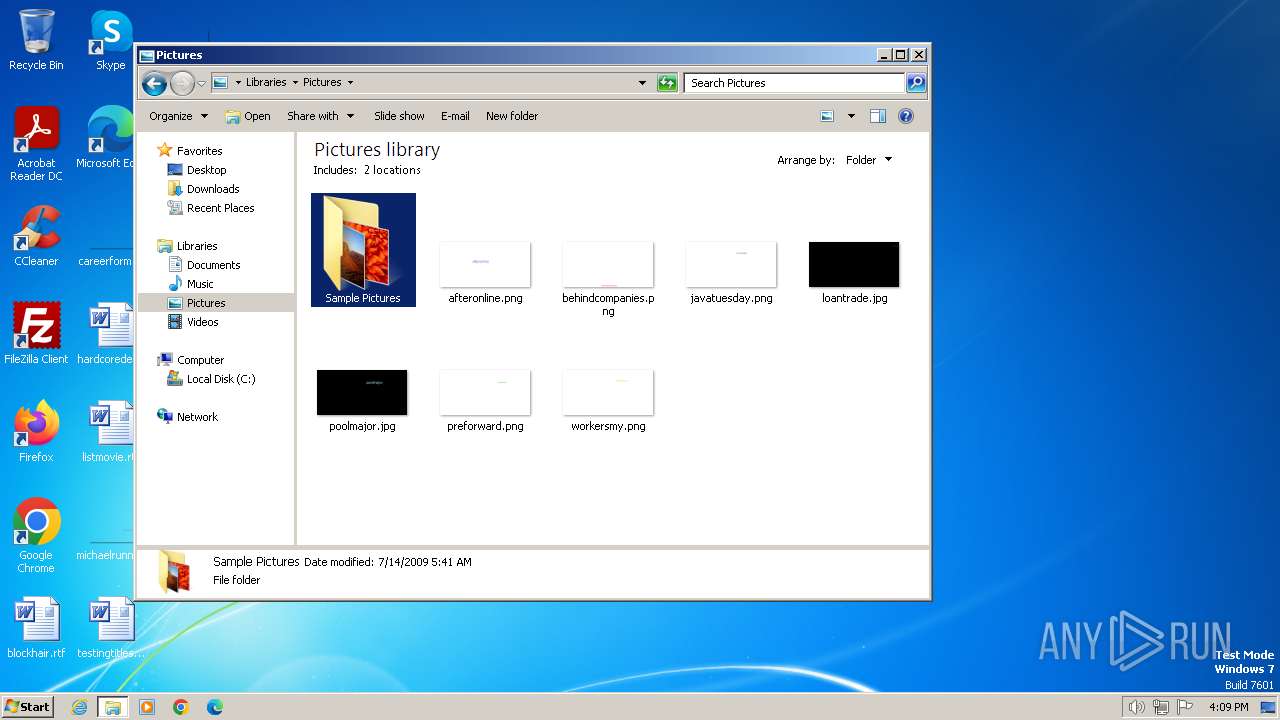This screenshot has width=1280, height=720.
Task: Select behindcompanies.png thumbnail
Action: tap(608, 265)
